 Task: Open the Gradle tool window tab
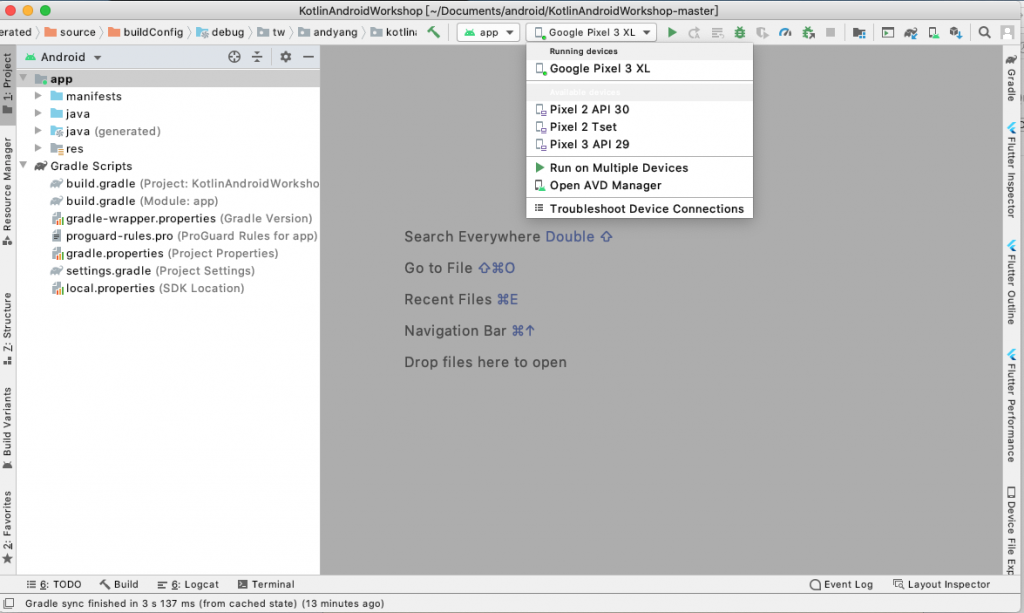[x=1011, y=78]
